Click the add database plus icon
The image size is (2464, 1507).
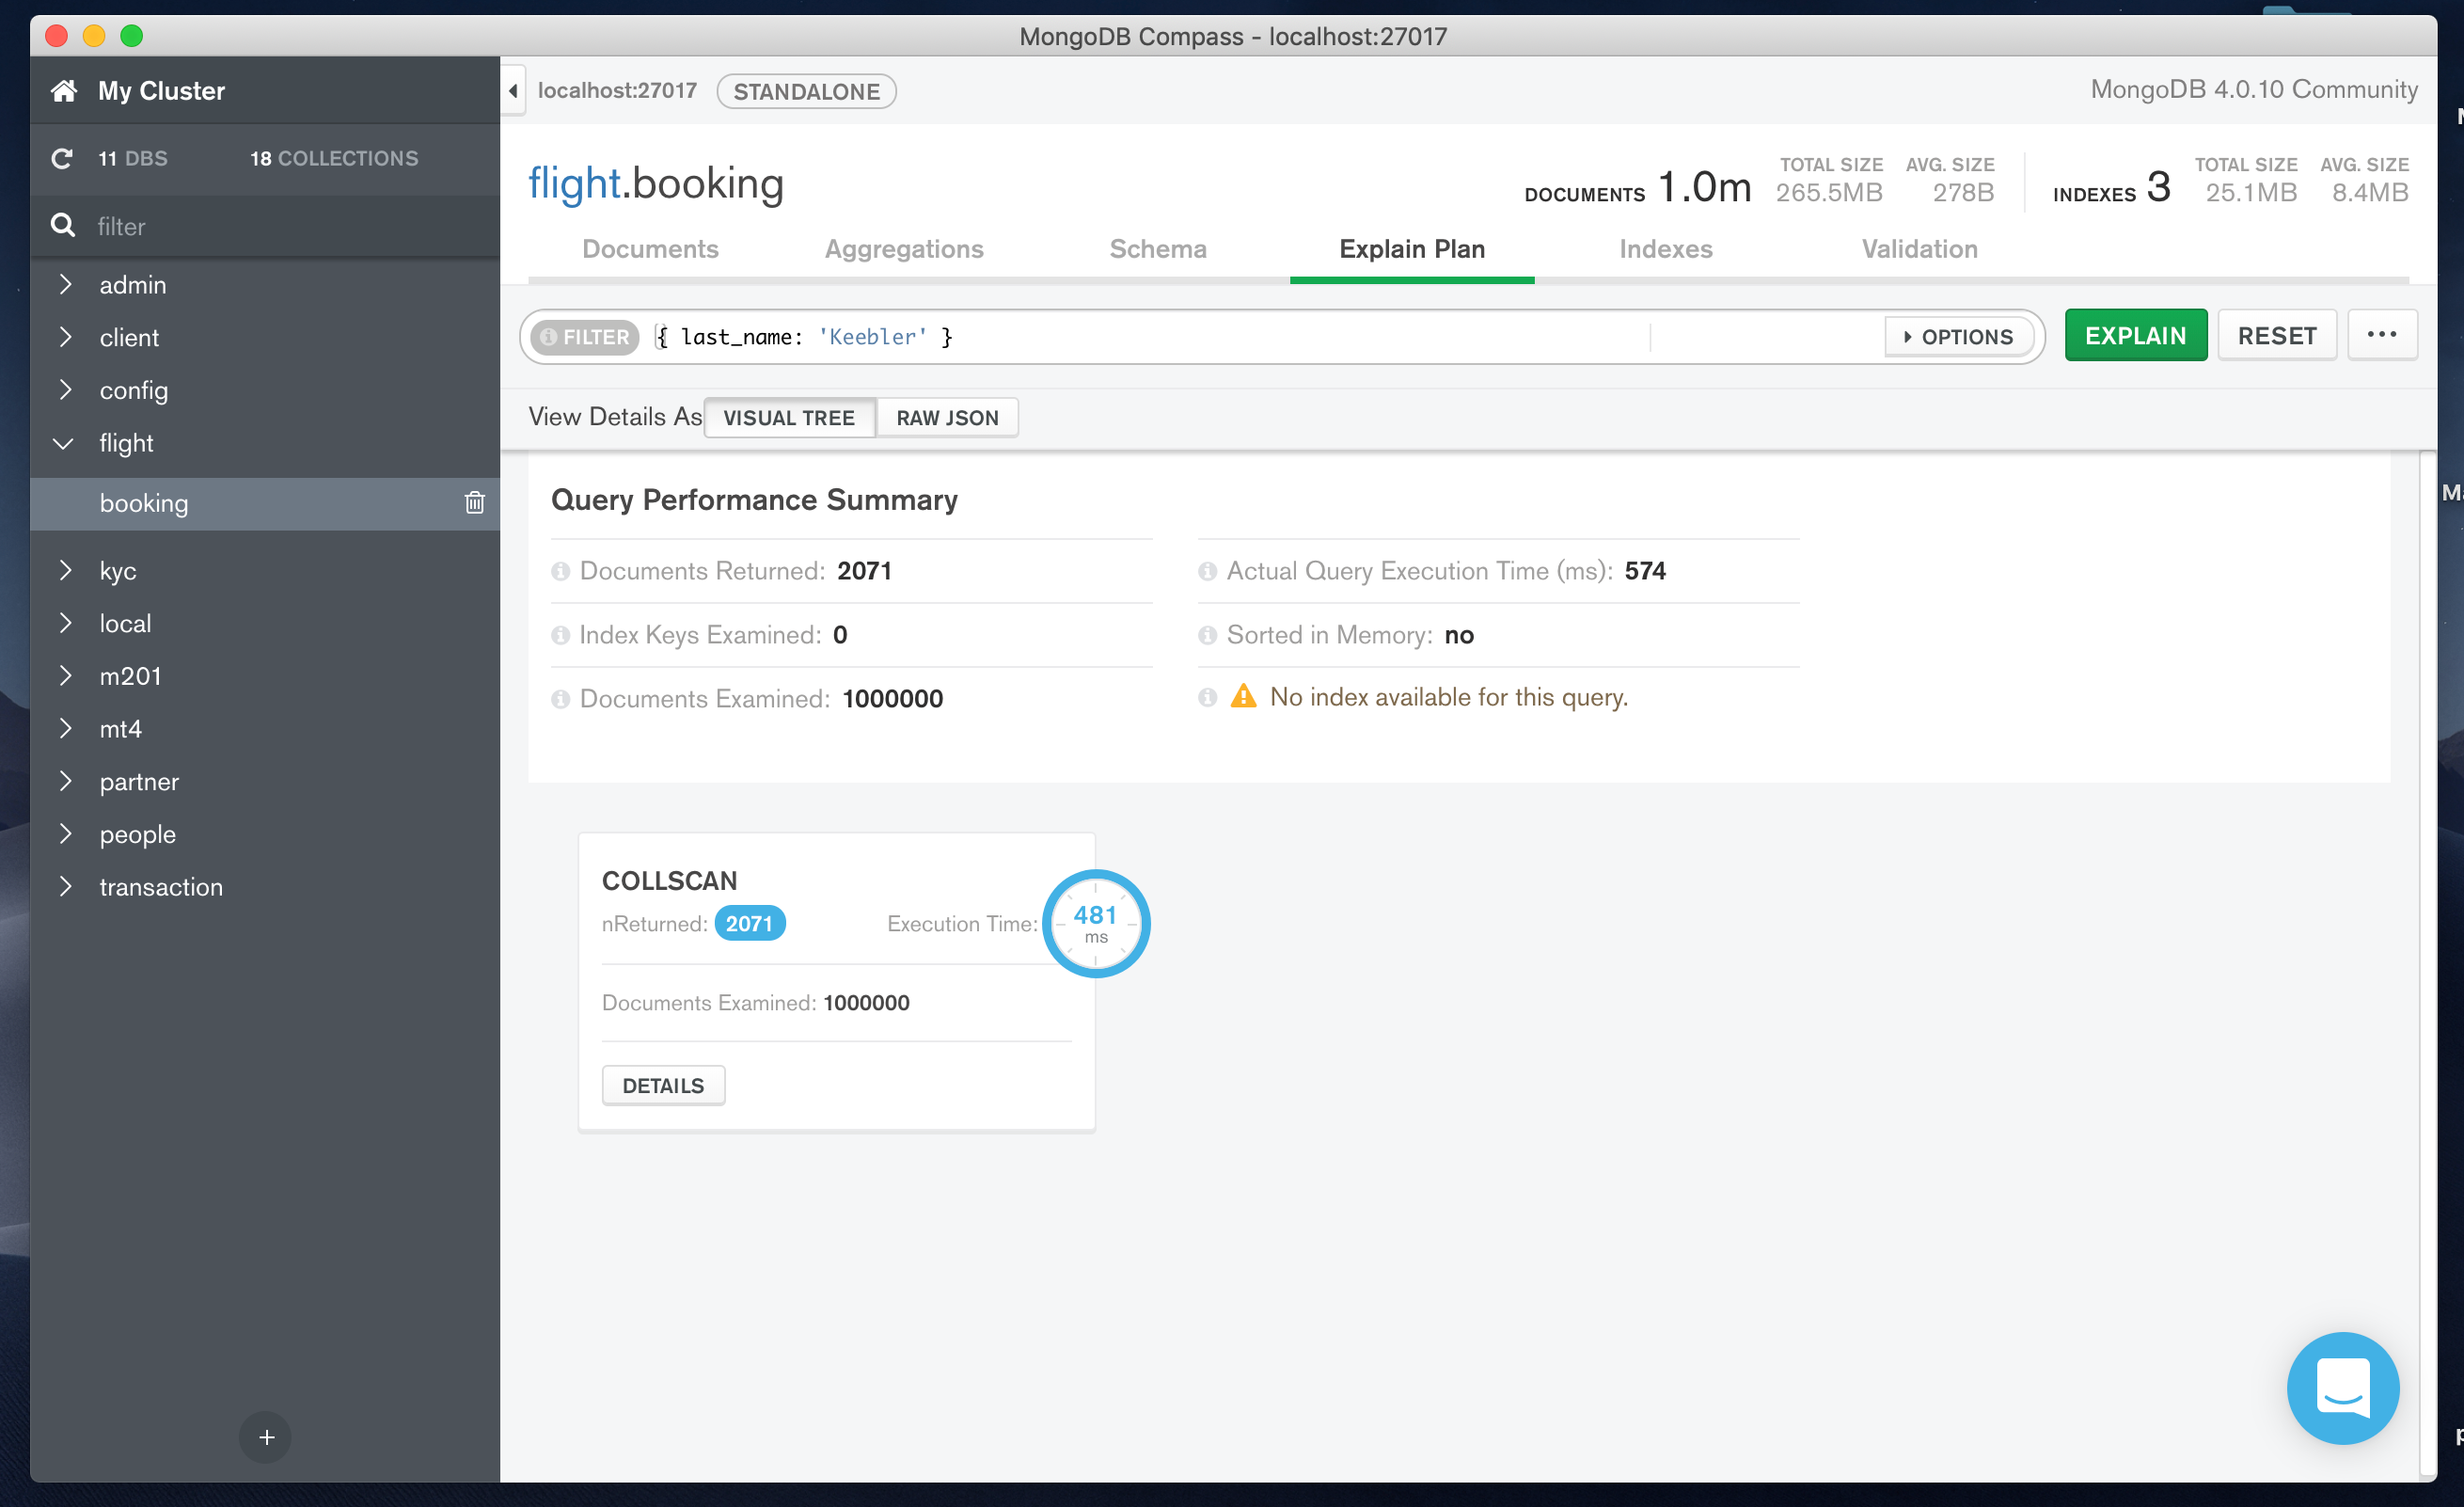click(x=265, y=1437)
